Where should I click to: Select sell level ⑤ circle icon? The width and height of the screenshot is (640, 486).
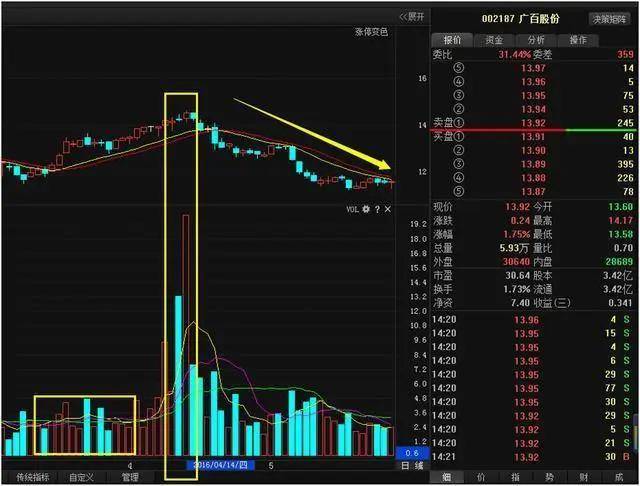[x=459, y=68]
